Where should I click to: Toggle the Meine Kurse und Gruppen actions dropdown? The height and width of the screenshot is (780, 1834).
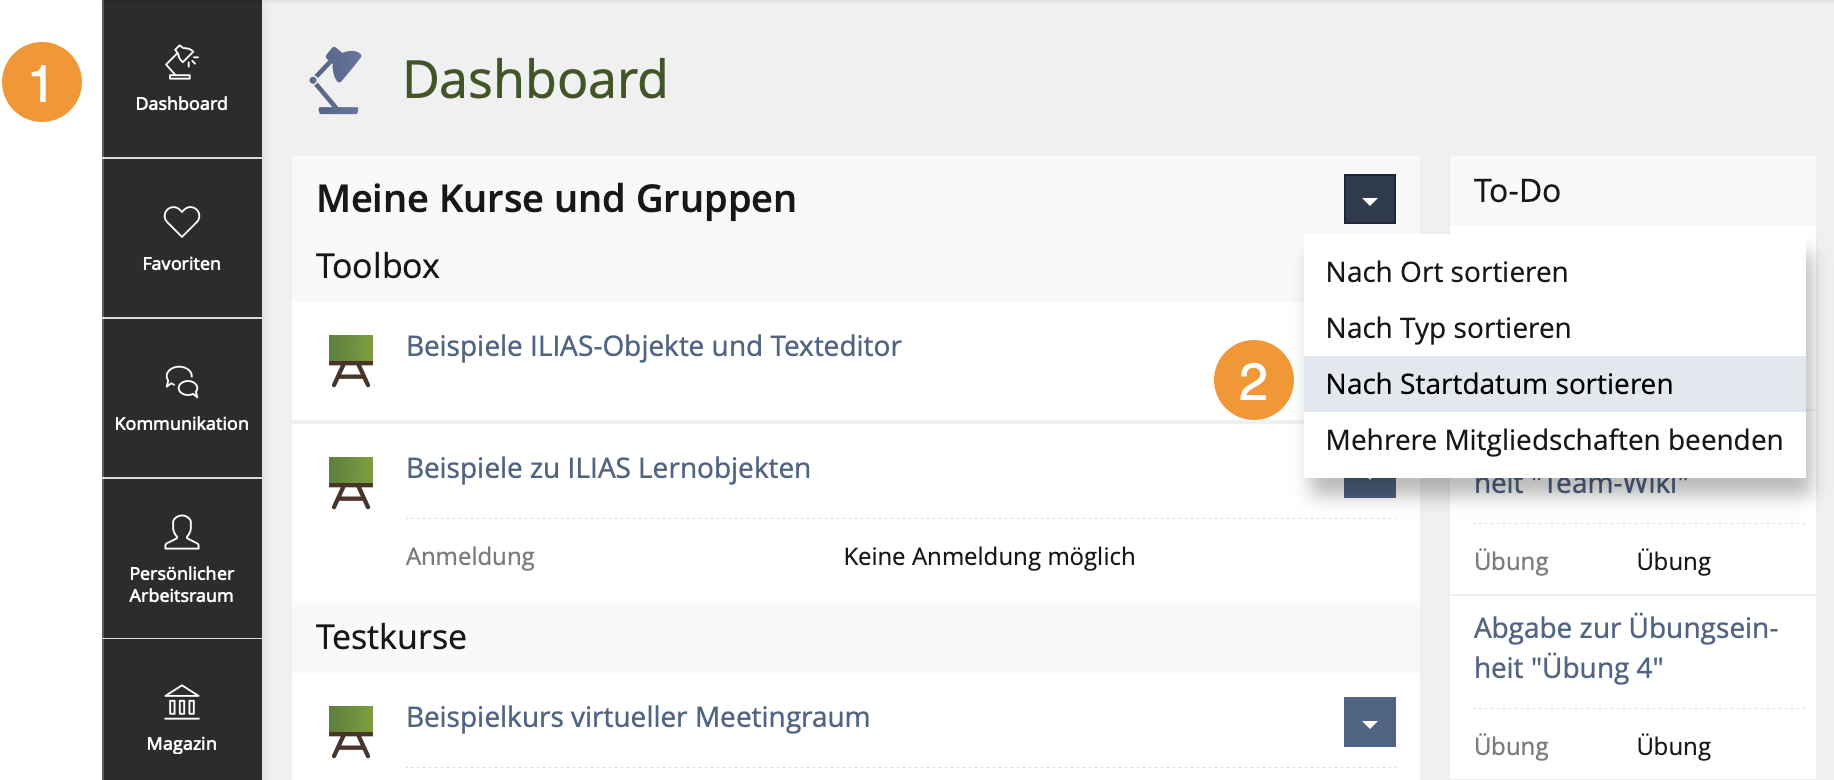(x=1370, y=199)
